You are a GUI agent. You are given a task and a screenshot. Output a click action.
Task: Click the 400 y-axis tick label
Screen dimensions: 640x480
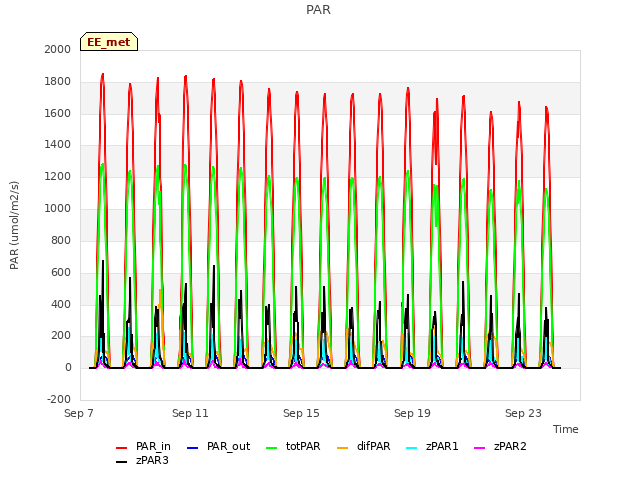[x=61, y=304]
